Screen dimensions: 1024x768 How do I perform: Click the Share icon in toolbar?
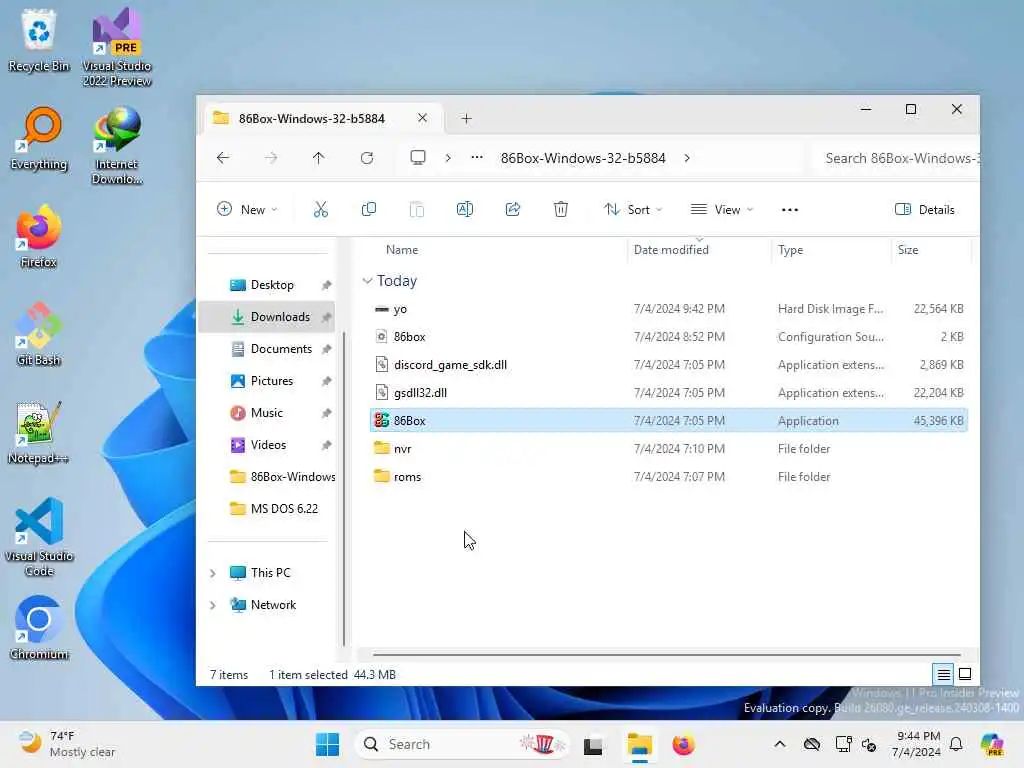tap(513, 210)
